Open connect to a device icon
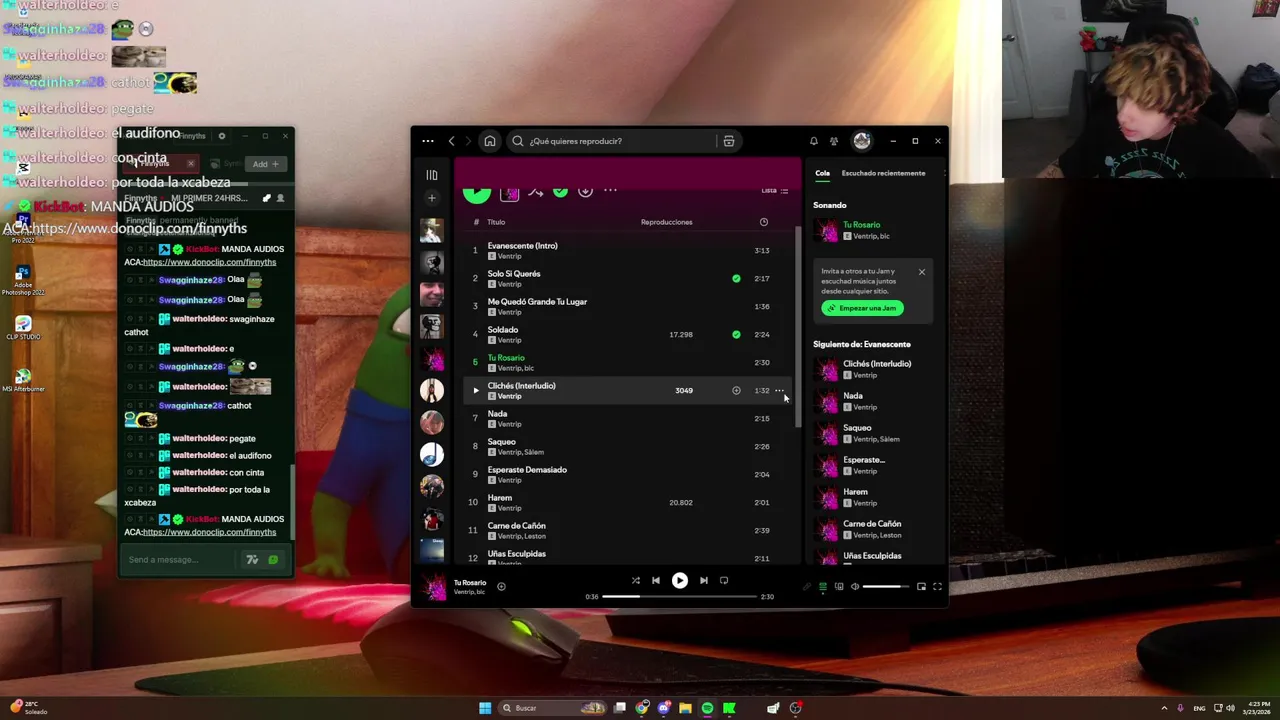 click(x=839, y=587)
